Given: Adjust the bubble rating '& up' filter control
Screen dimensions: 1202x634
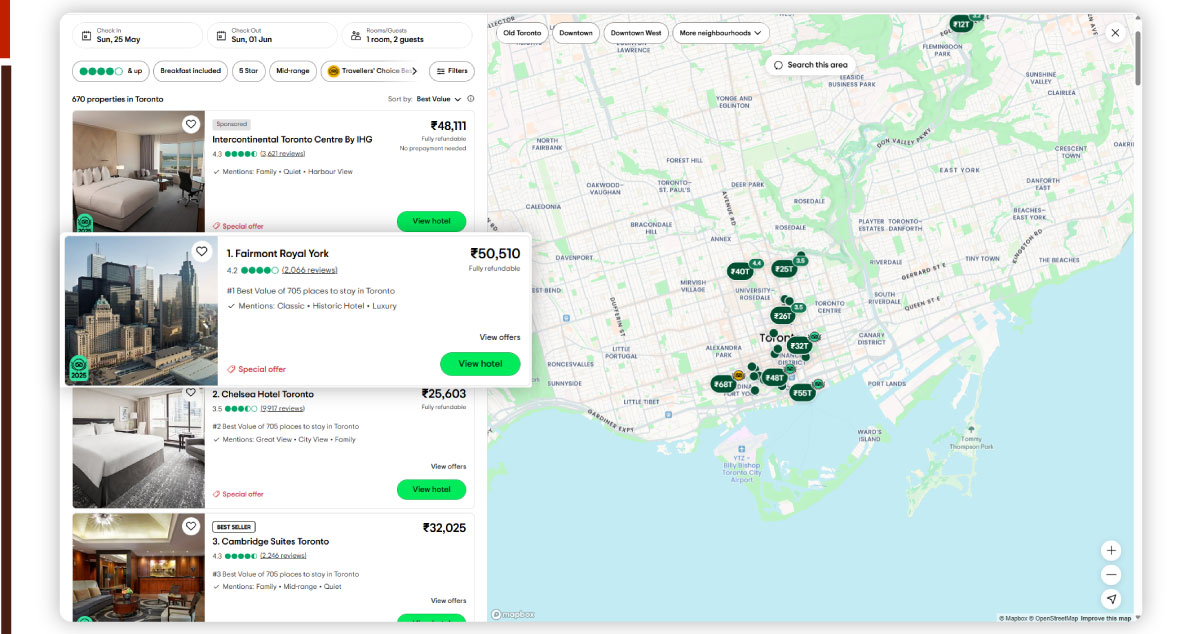Looking at the screenshot, I should pos(110,71).
